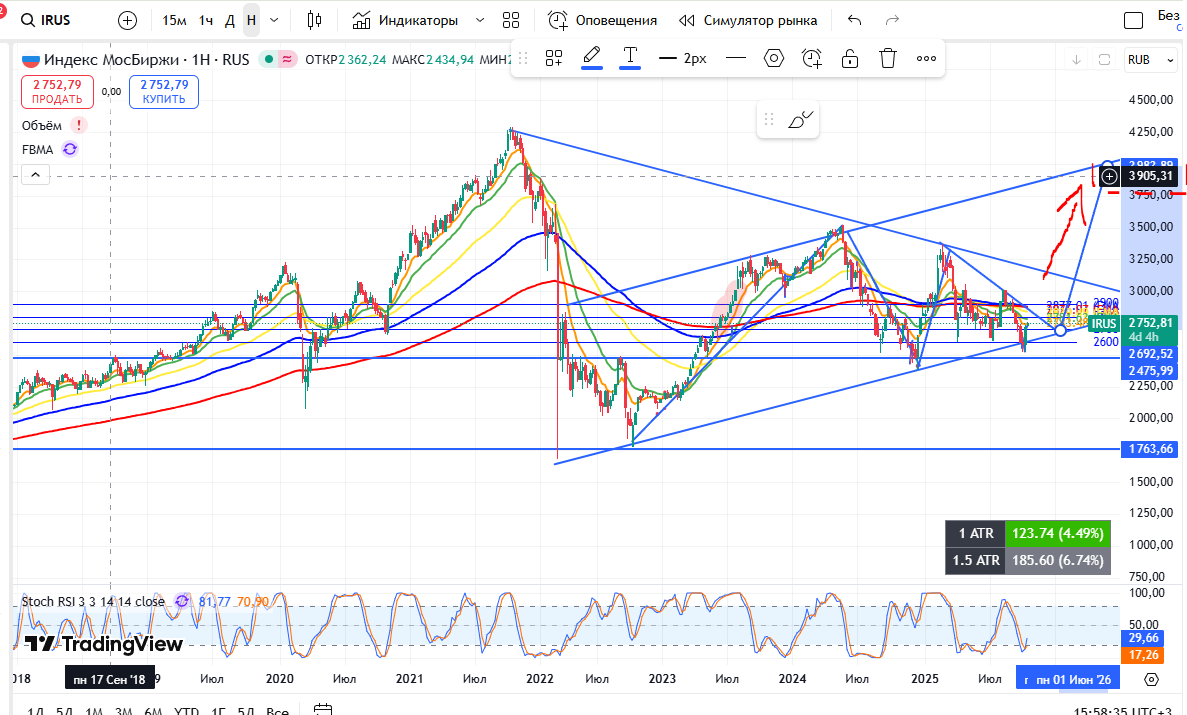This screenshot has width=1187, height=715.
Task: Click the Объём indicator error icon
Action: pos(79,126)
